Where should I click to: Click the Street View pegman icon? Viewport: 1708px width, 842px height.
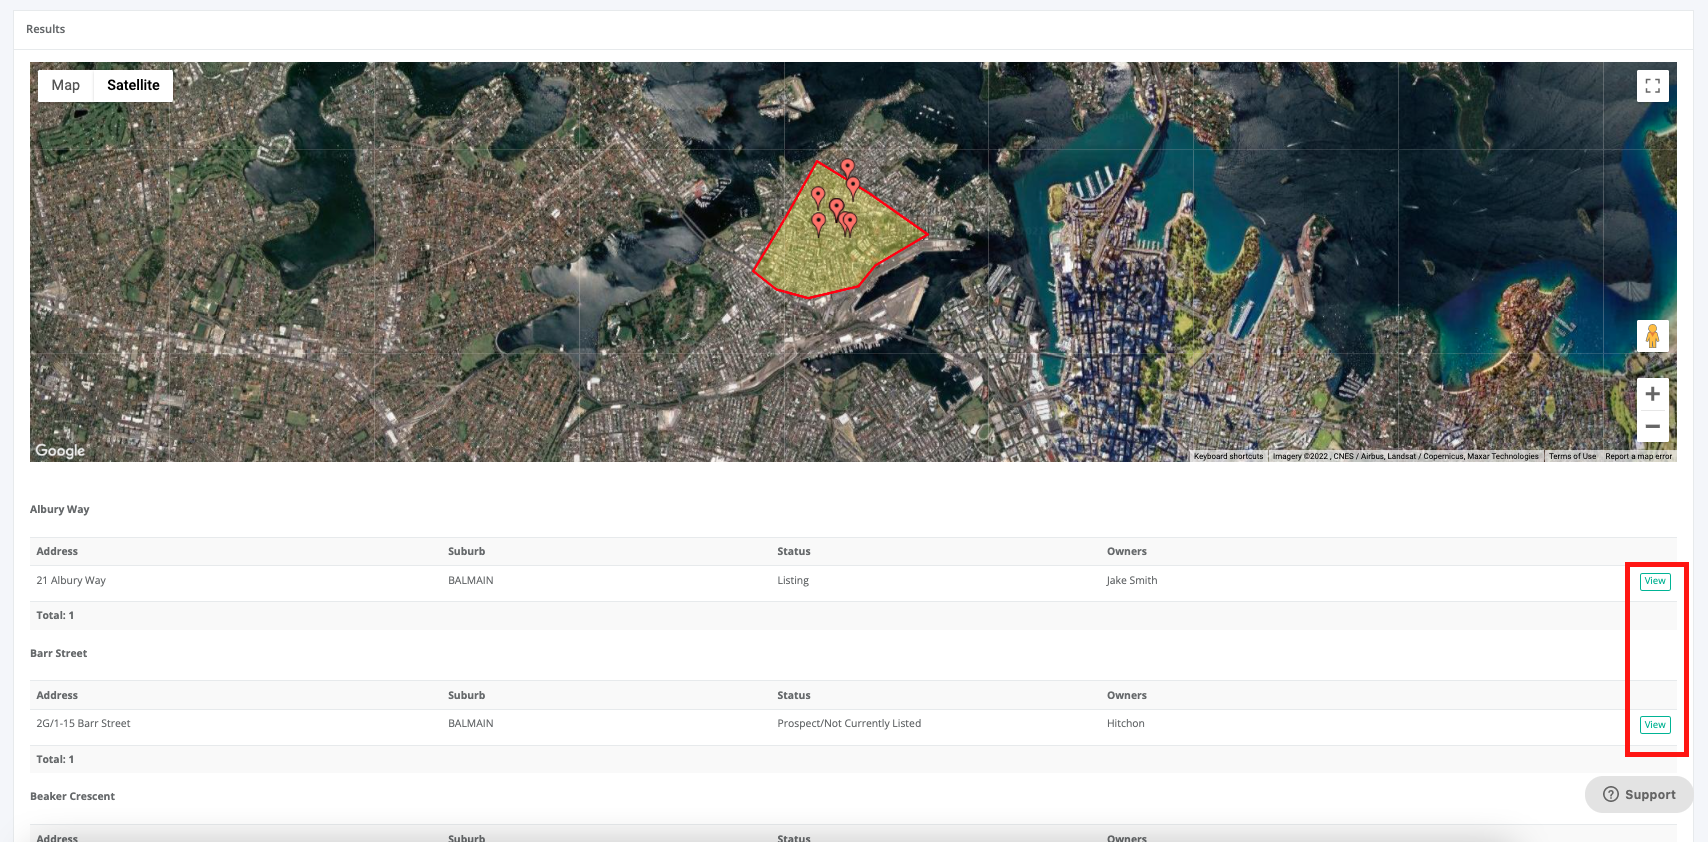pyautogui.click(x=1652, y=336)
